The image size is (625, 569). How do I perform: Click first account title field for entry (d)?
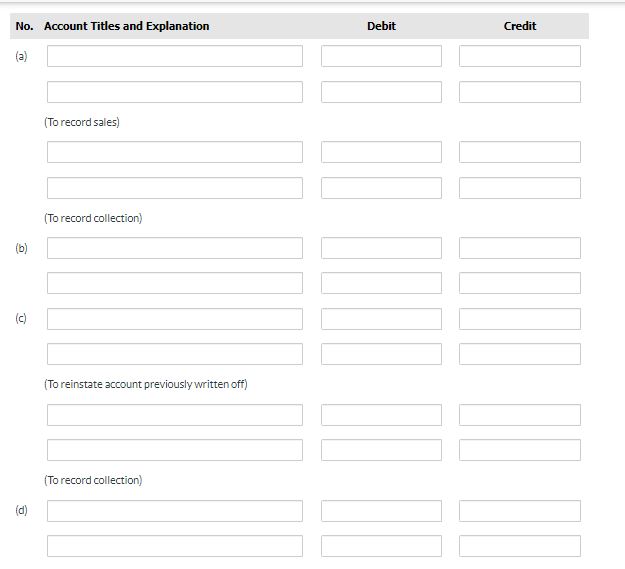click(174, 511)
